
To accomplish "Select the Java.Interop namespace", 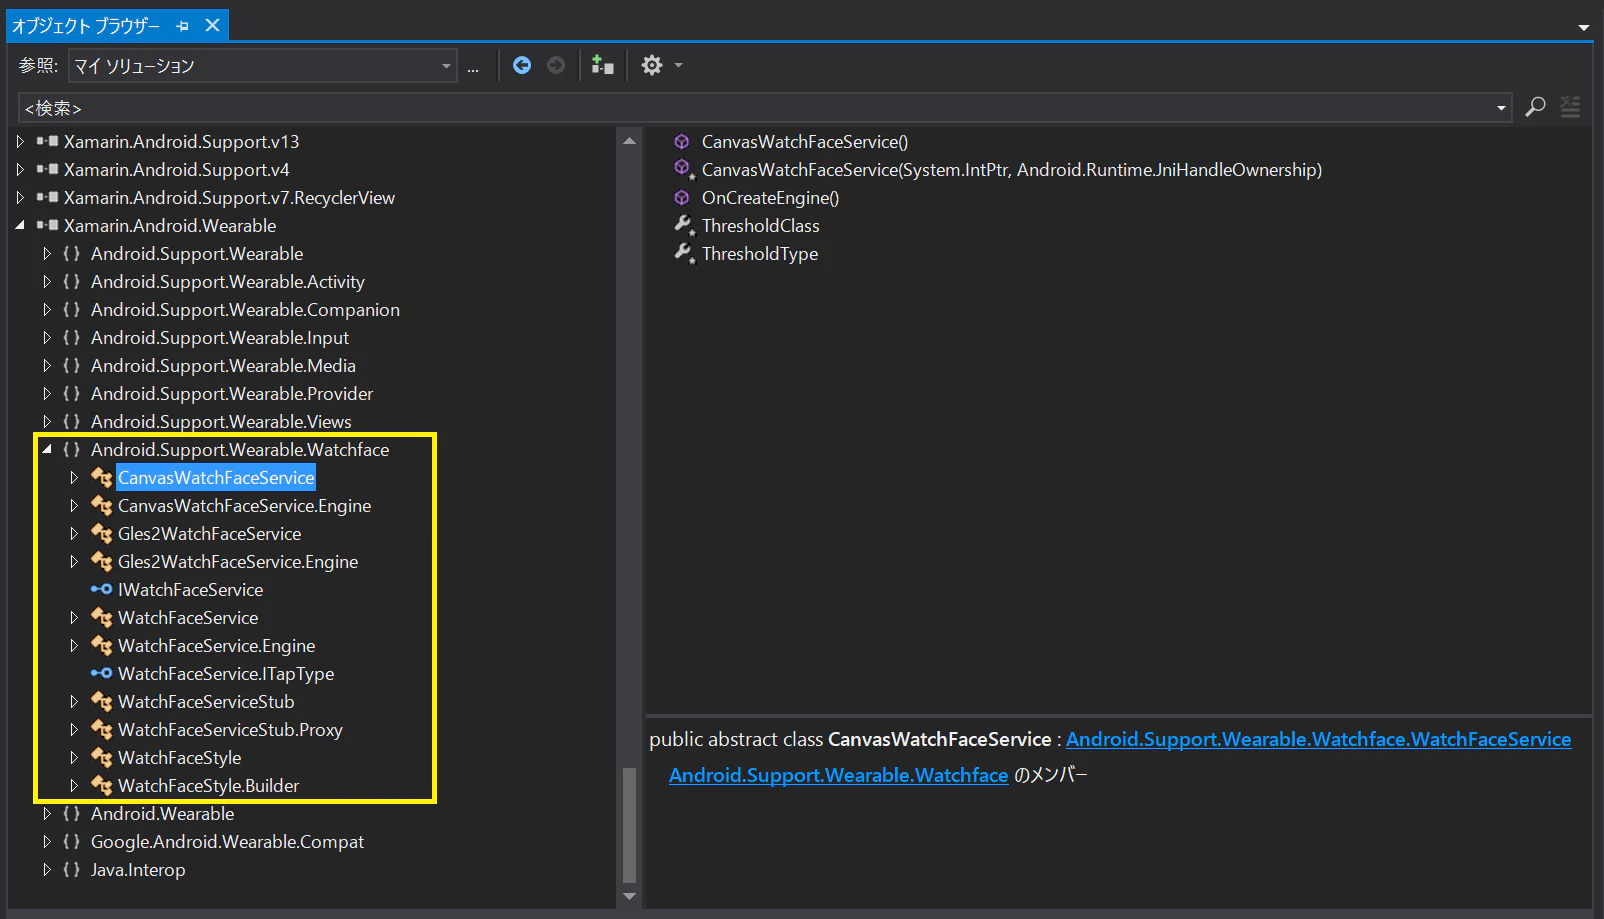I will [x=138, y=870].
